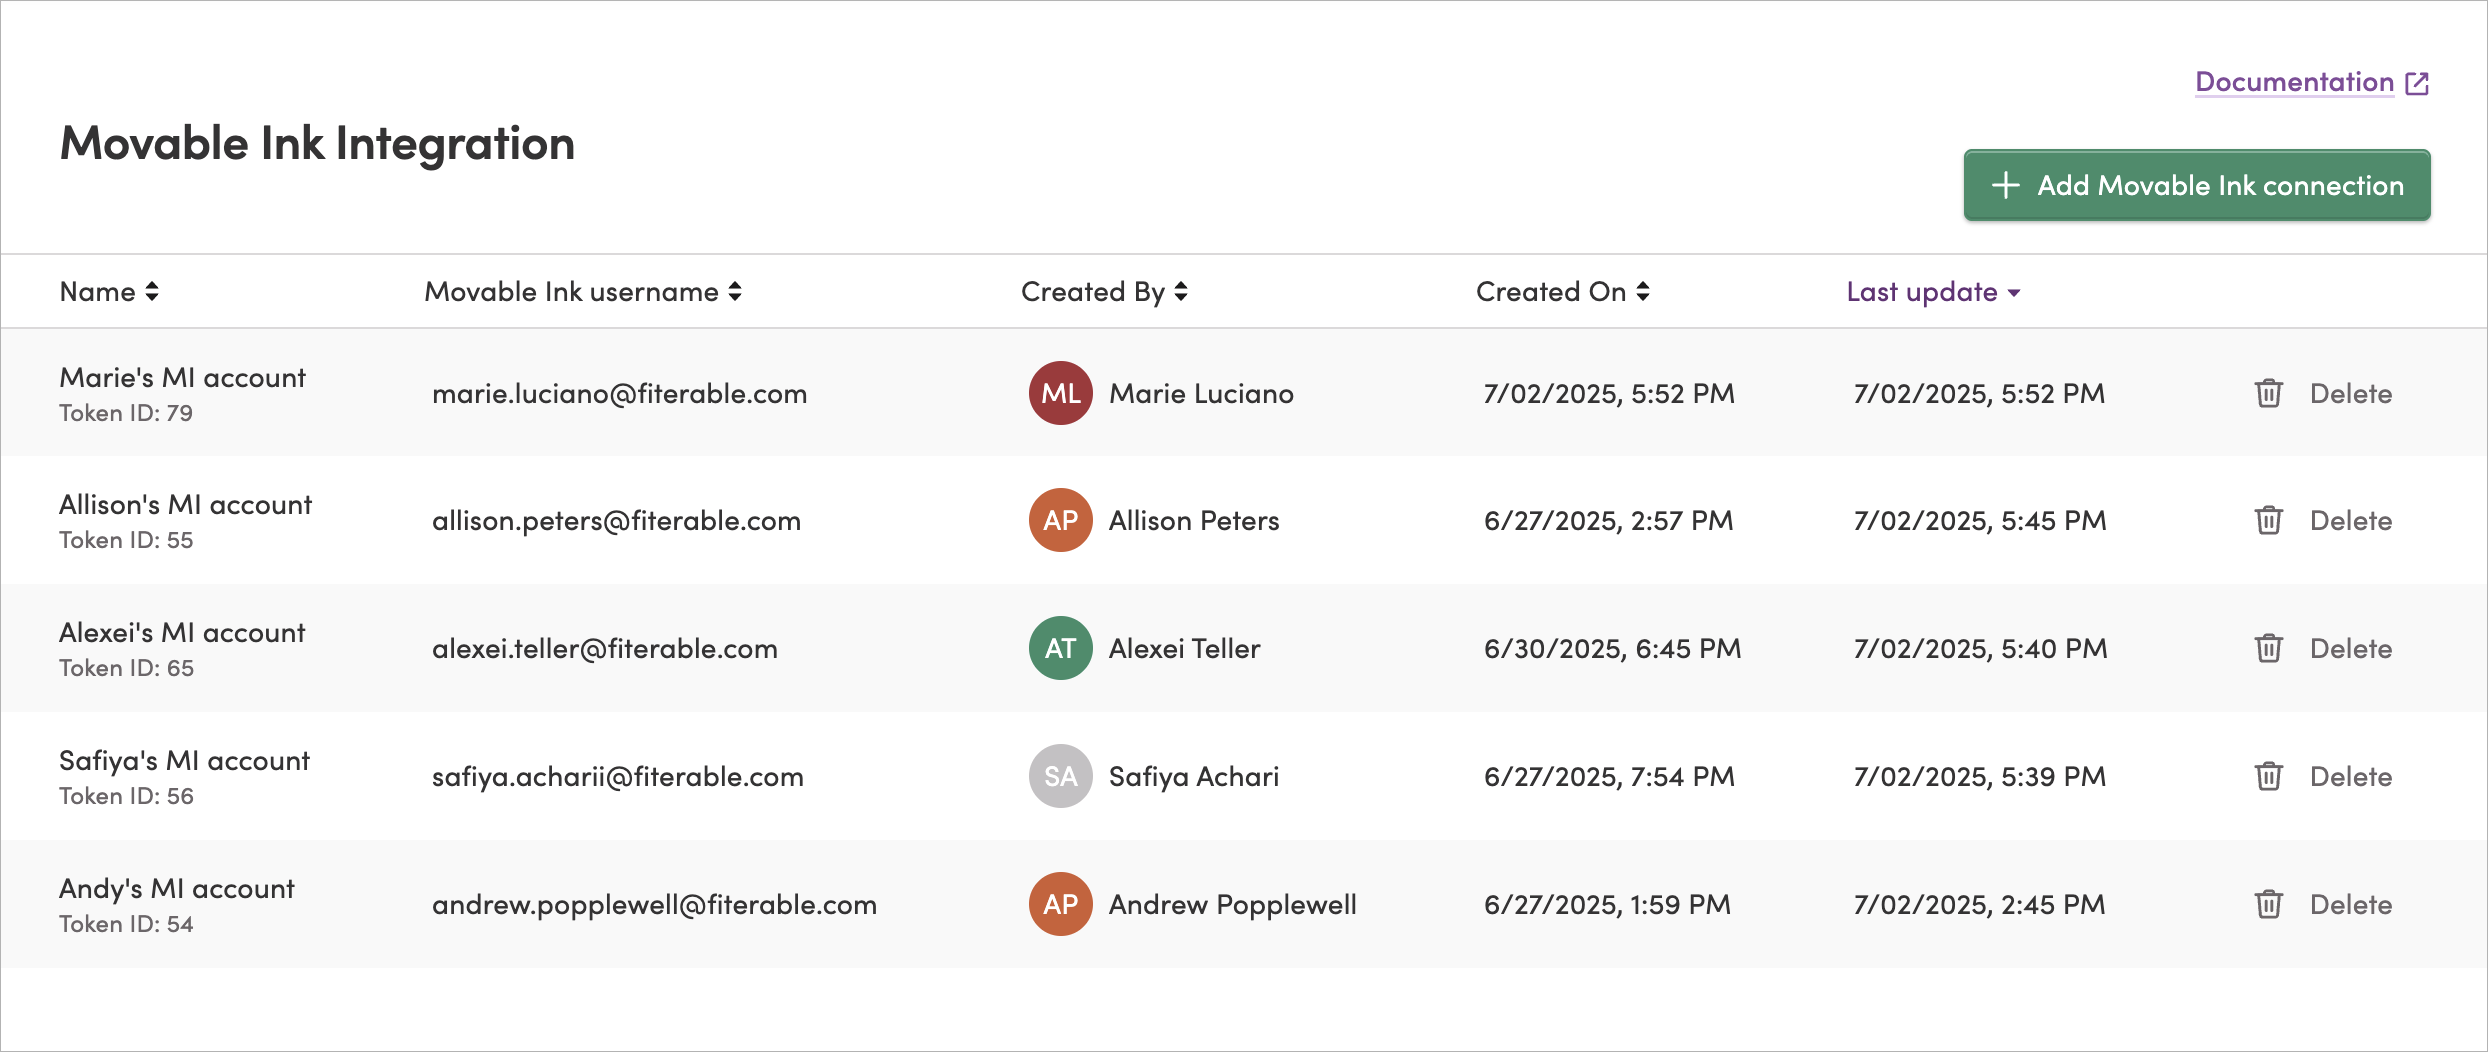Click the SA avatar for Safiya Achari
The image size is (2488, 1052).
[x=1060, y=776]
